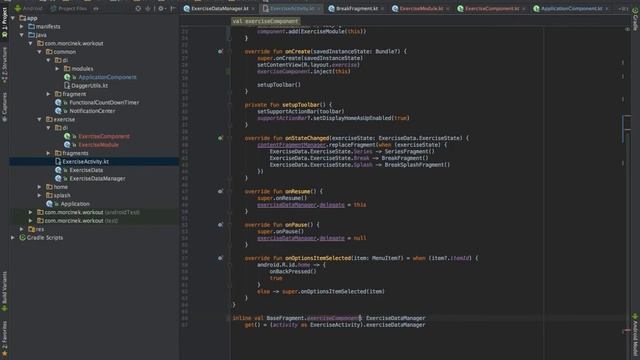
Task: Collapse the java folder
Action: tap(22, 35)
